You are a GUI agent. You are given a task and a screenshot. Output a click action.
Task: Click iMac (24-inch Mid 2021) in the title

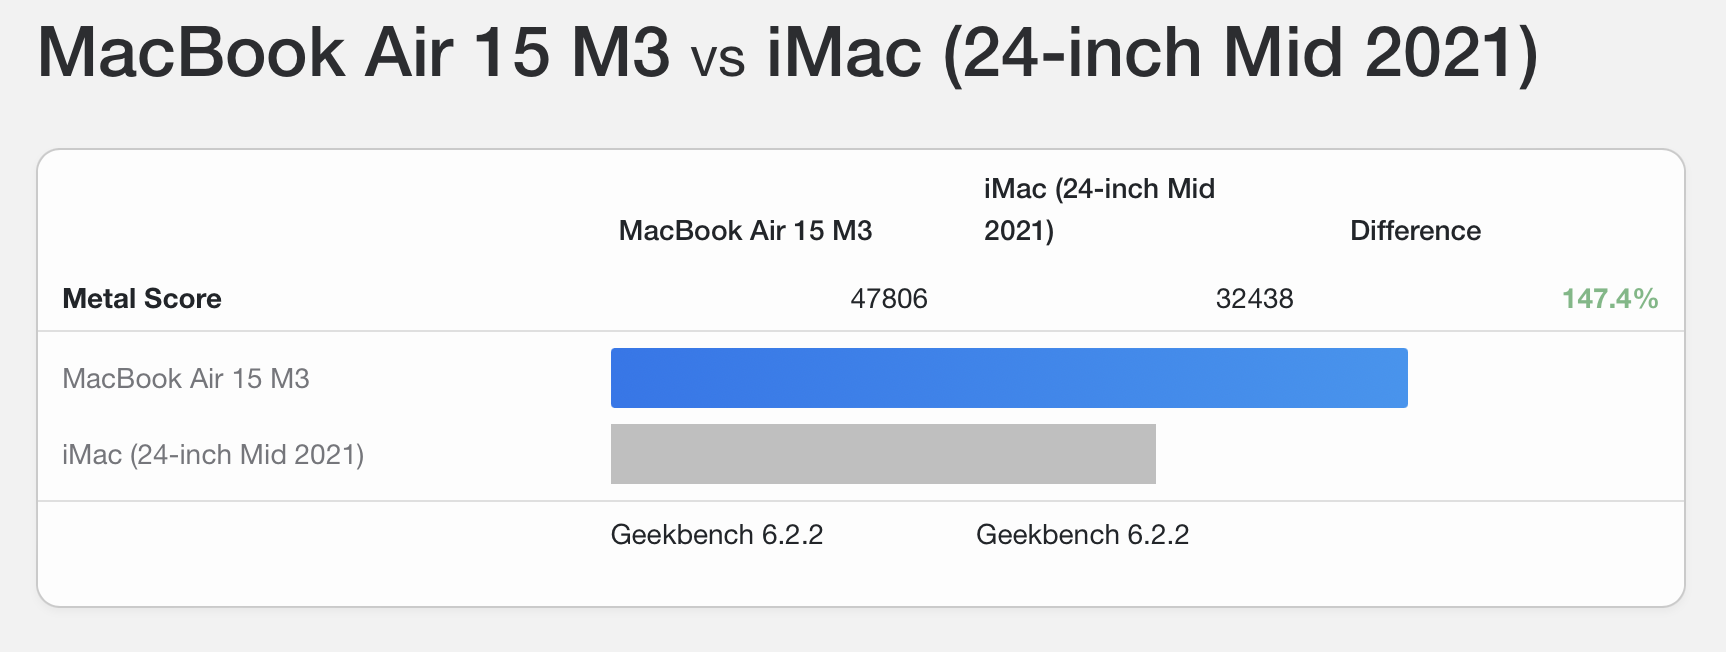[1151, 53]
